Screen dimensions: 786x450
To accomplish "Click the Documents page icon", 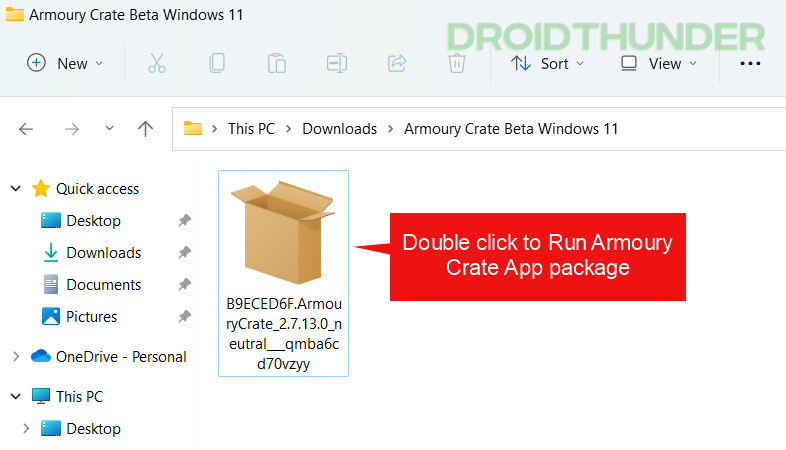I will 51,285.
